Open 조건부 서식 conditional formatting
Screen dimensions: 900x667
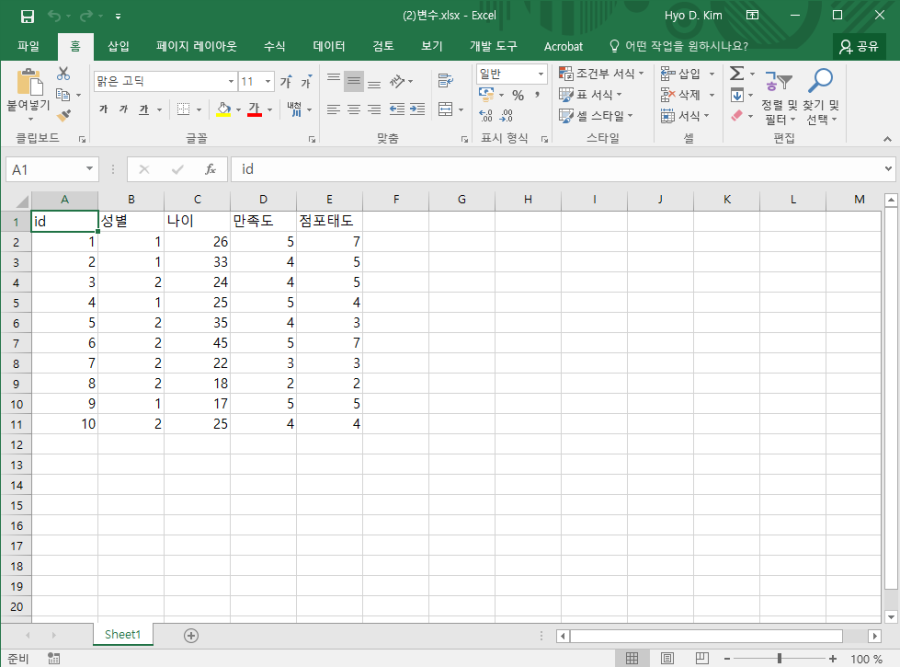(x=603, y=74)
